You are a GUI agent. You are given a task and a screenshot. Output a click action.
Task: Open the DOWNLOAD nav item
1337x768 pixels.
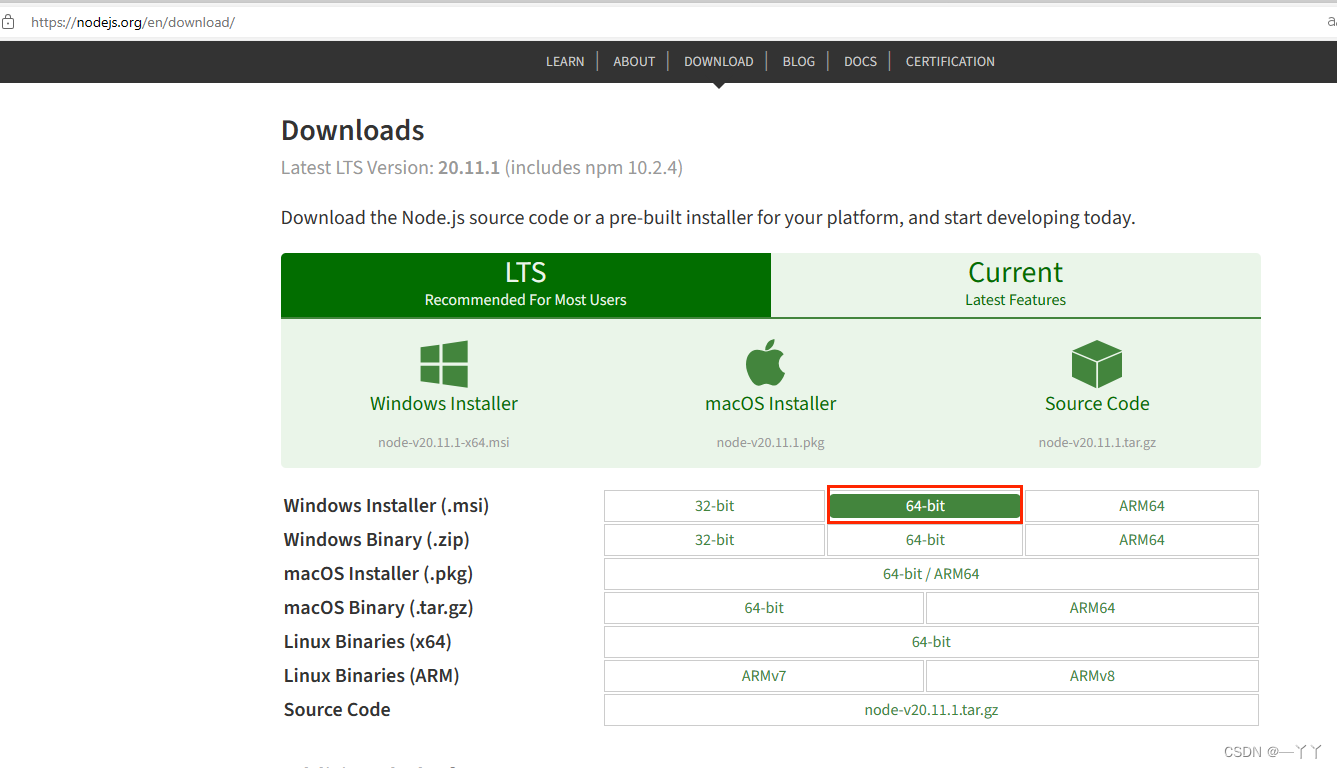click(719, 61)
